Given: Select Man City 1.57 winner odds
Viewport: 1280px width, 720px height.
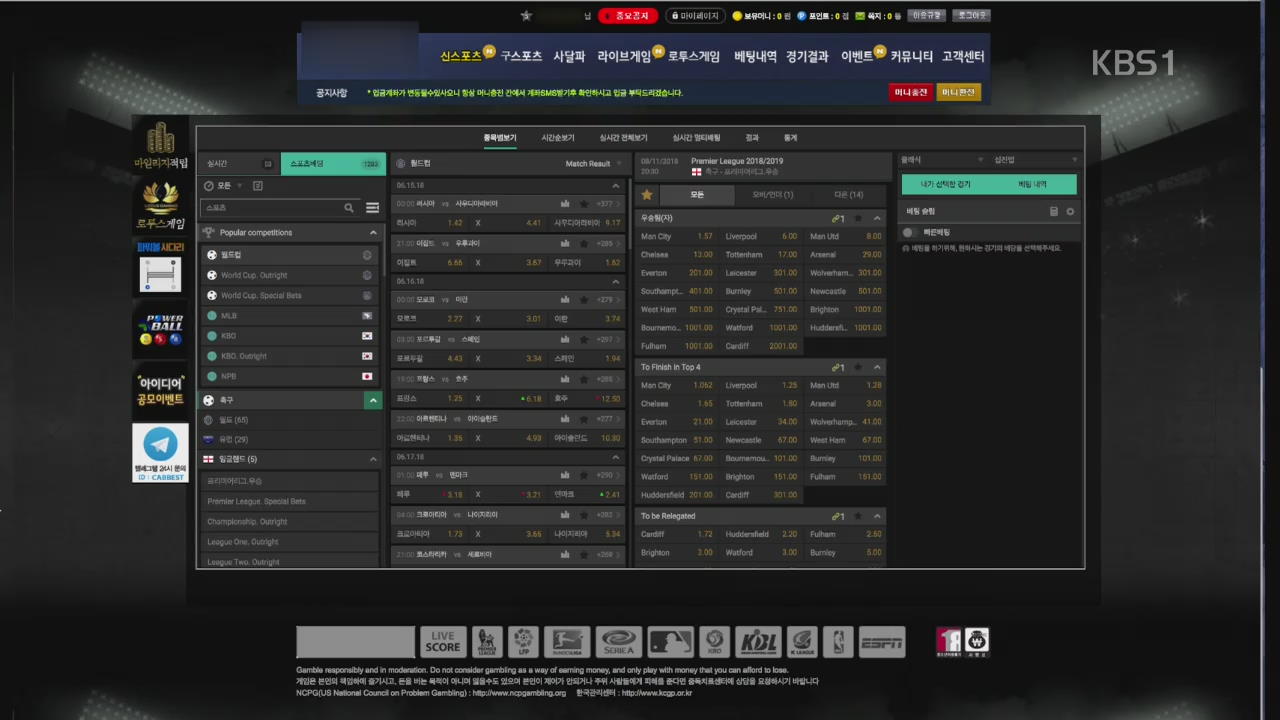Looking at the screenshot, I should click(705, 236).
